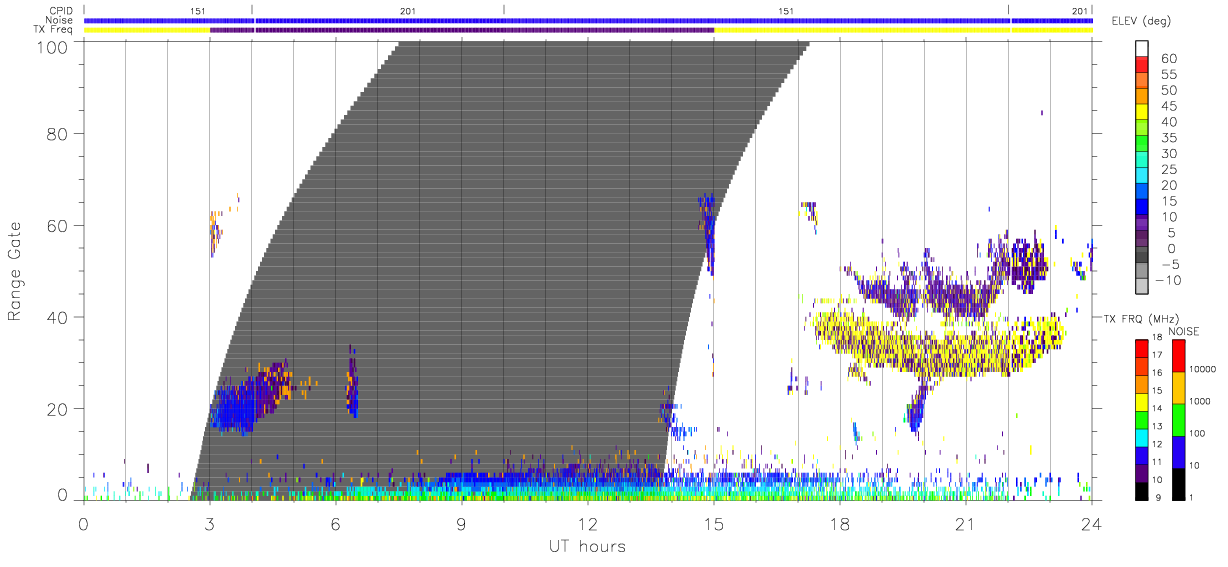Viewport: 1228px width, 567px height.
Task: Click the x-axis tick label '6'
Action: [x=335, y=522]
